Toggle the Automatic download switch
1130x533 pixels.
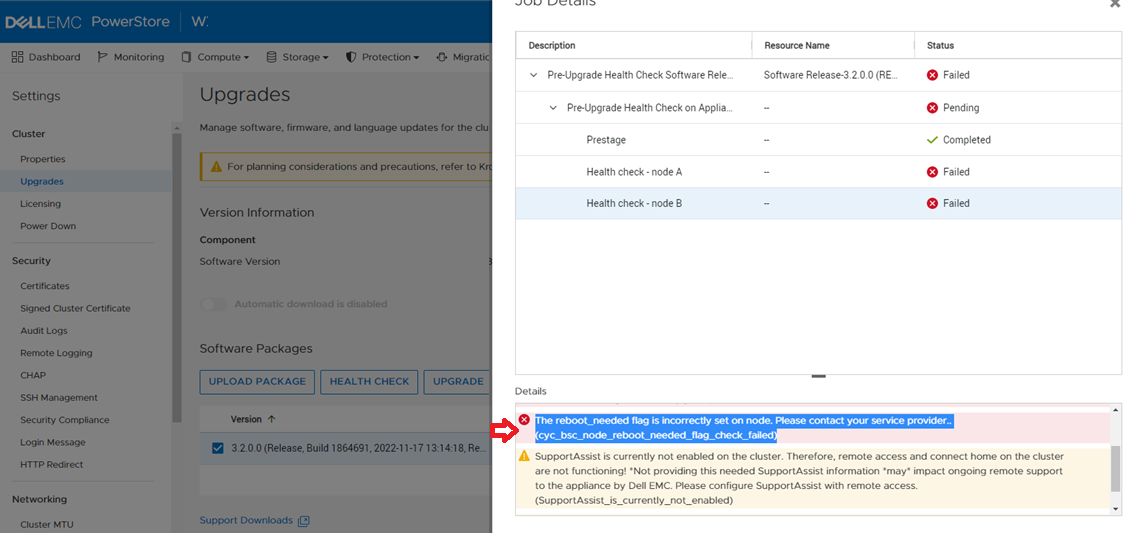[213, 304]
